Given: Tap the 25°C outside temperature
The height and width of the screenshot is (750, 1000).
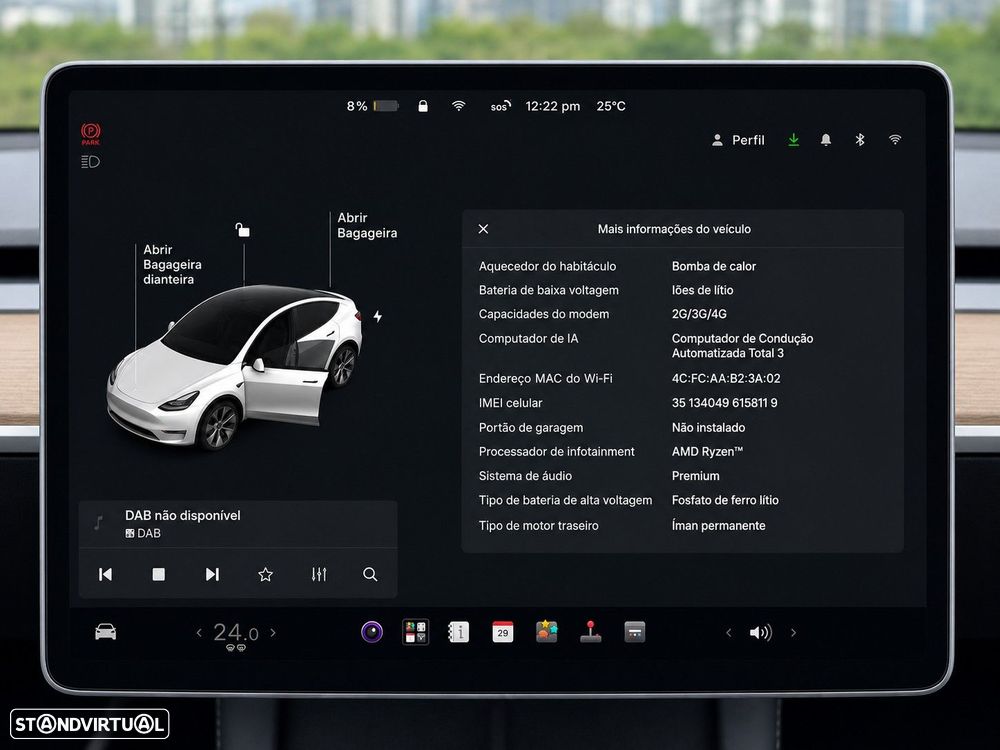Looking at the screenshot, I should tap(611, 106).
